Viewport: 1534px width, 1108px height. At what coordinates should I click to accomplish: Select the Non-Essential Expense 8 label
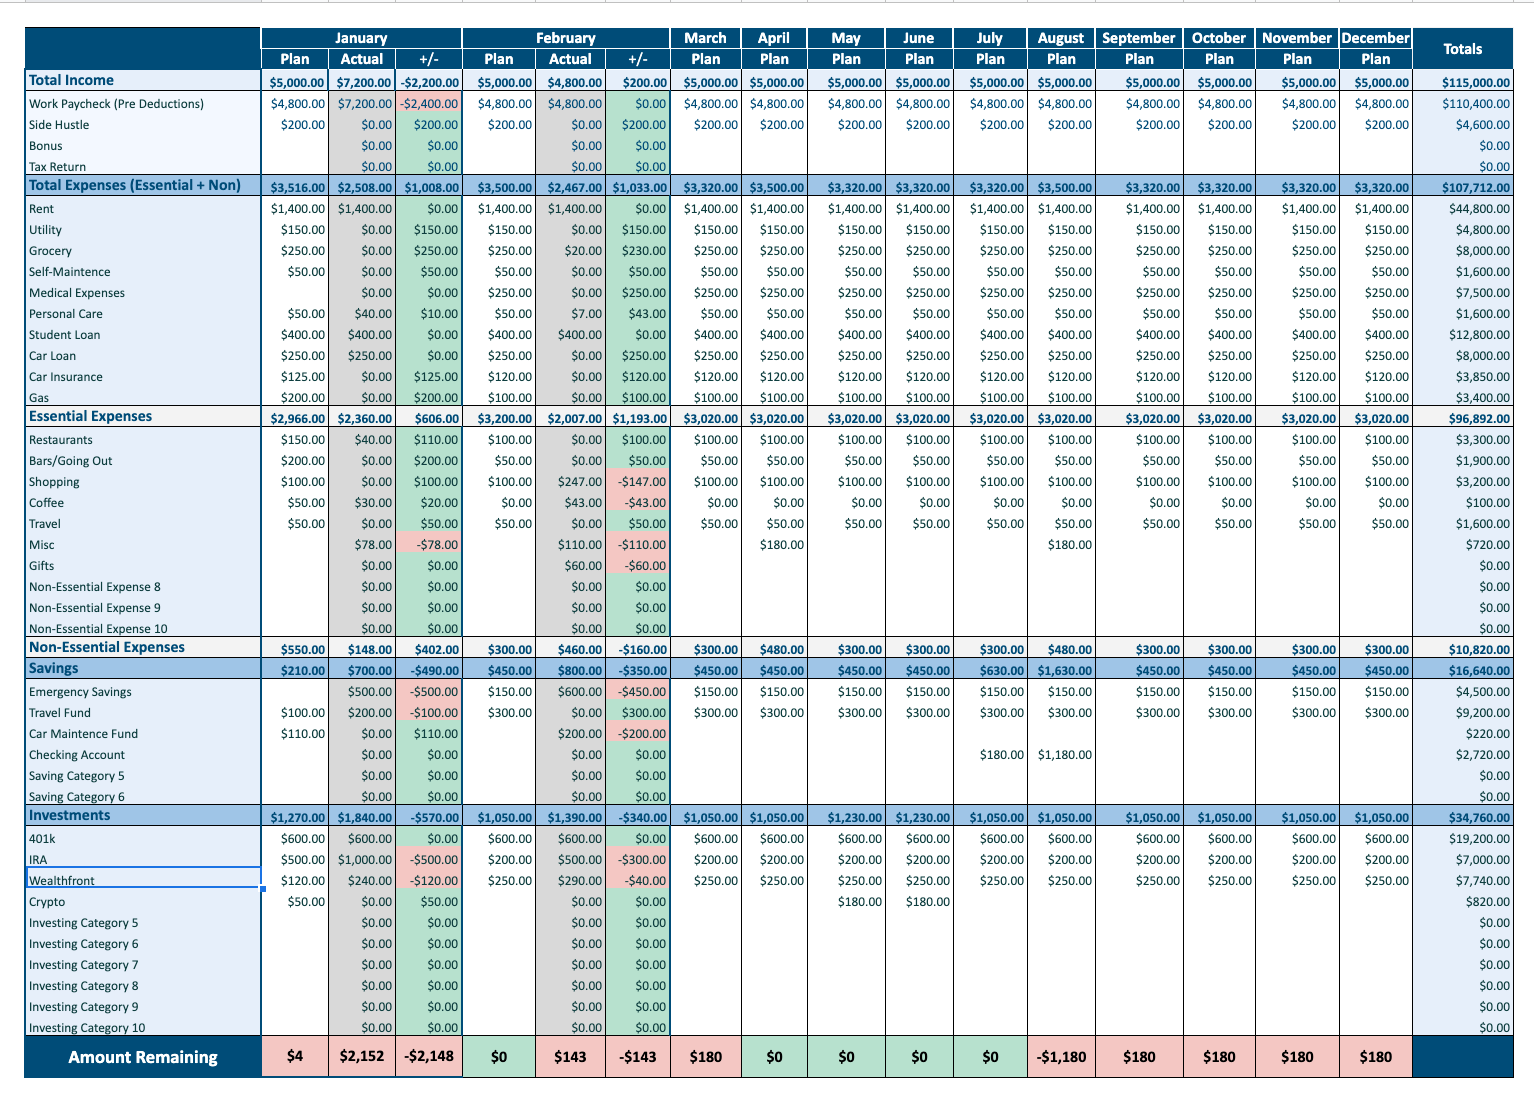coord(95,587)
